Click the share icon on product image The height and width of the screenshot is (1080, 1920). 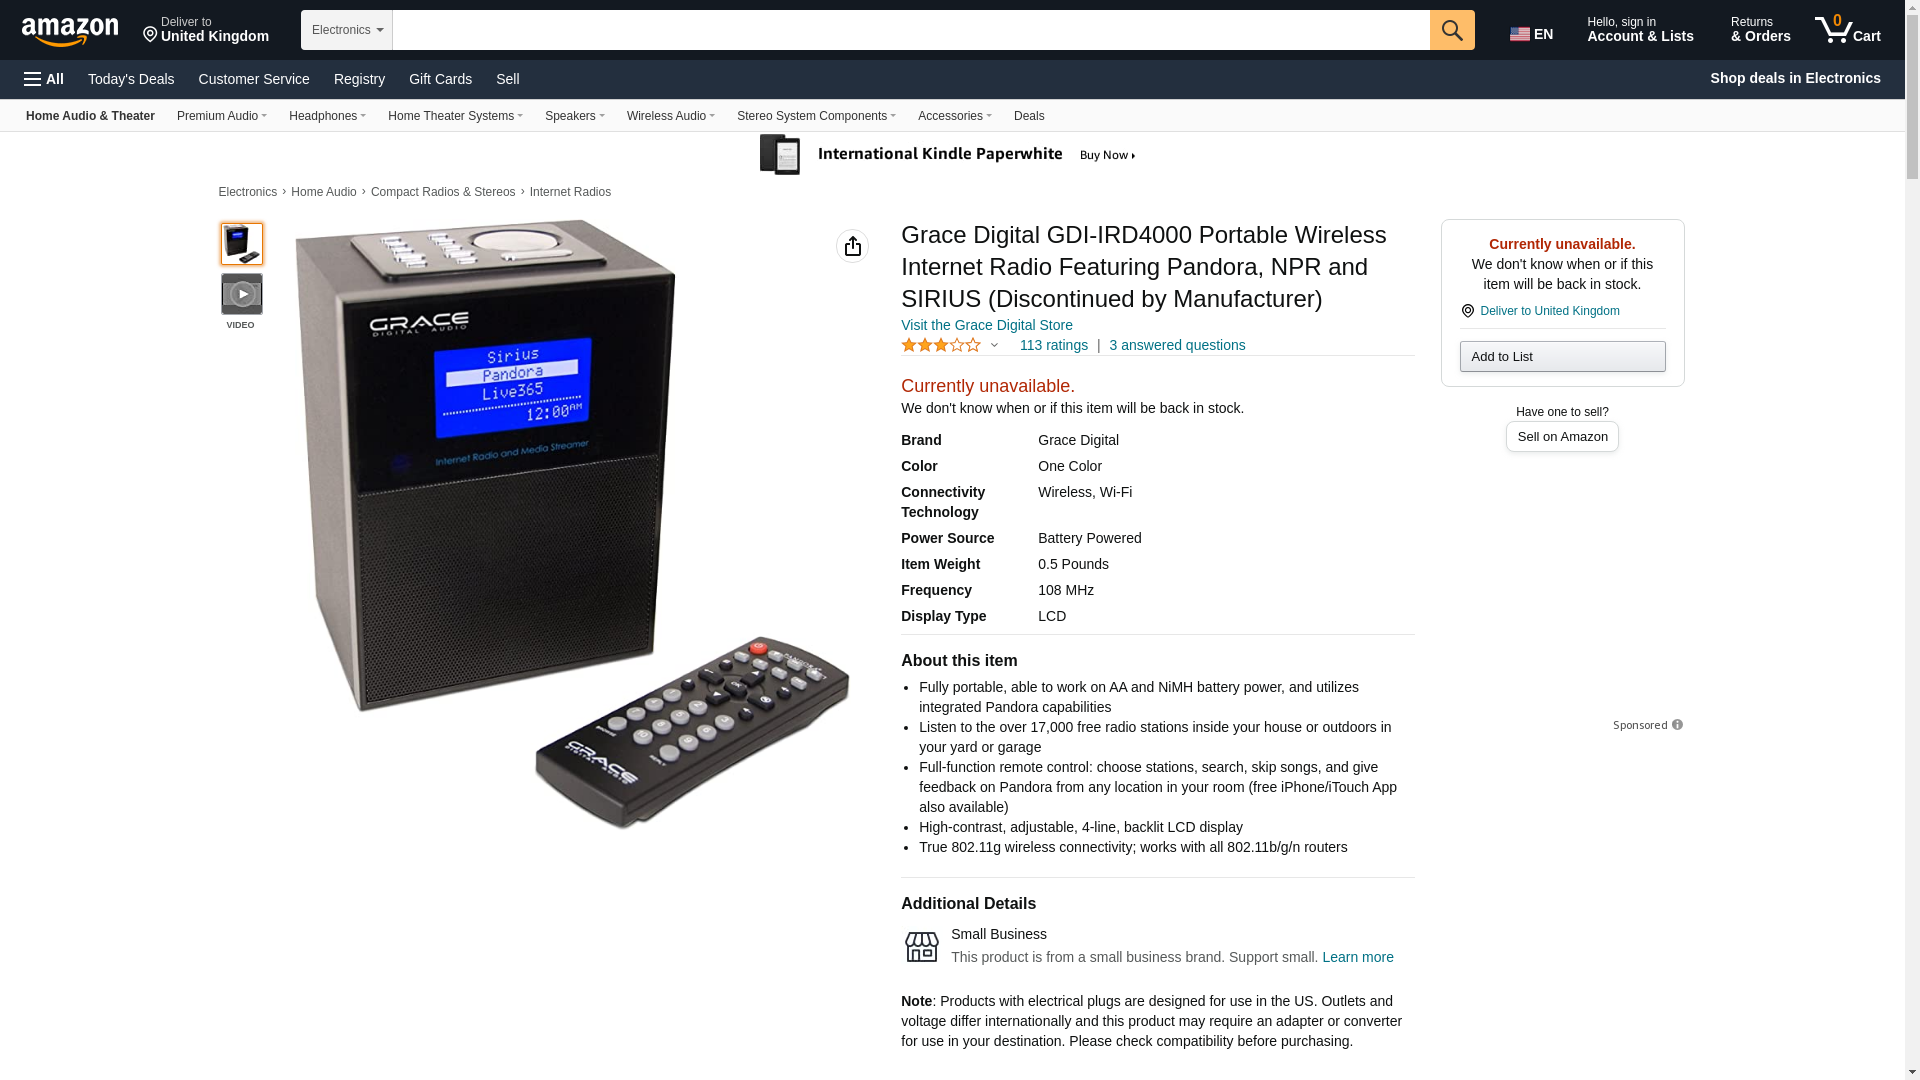(x=852, y=246)
